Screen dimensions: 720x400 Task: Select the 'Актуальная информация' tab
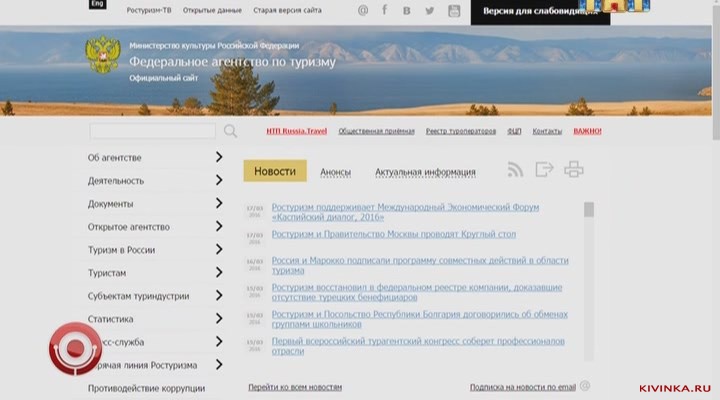pos(425,172)
